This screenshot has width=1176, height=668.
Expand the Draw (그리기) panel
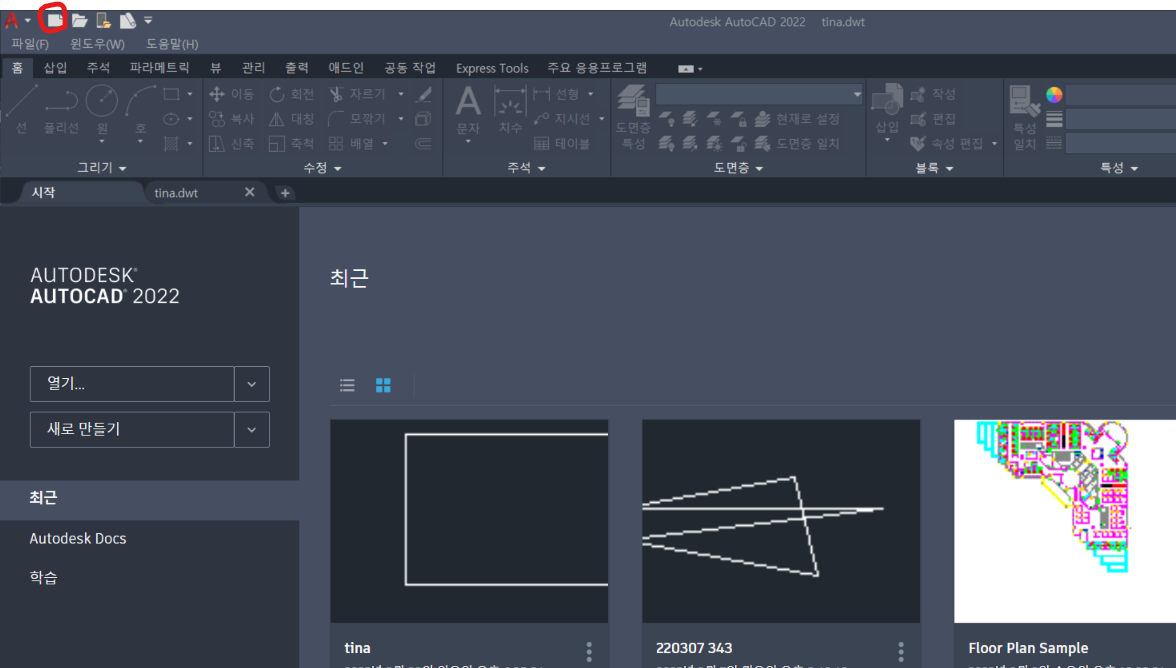pyautogui.click(x=102, y=168)
